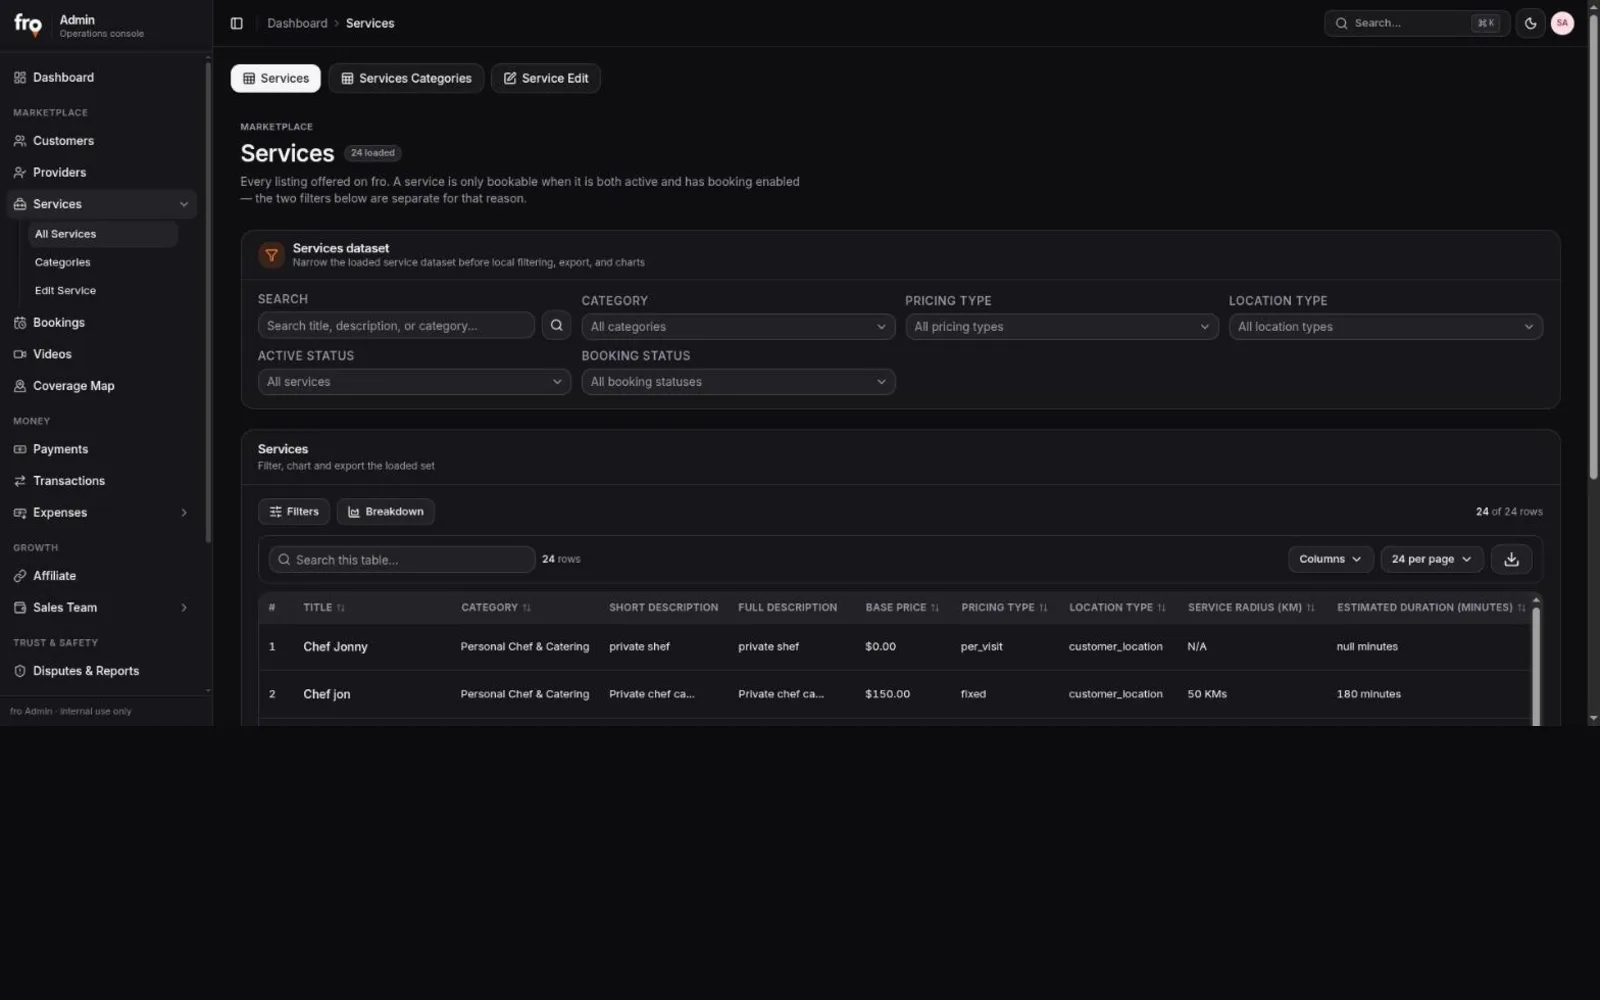
Task: Open the All pricing types dropdown
Action: coord(1062,327)
